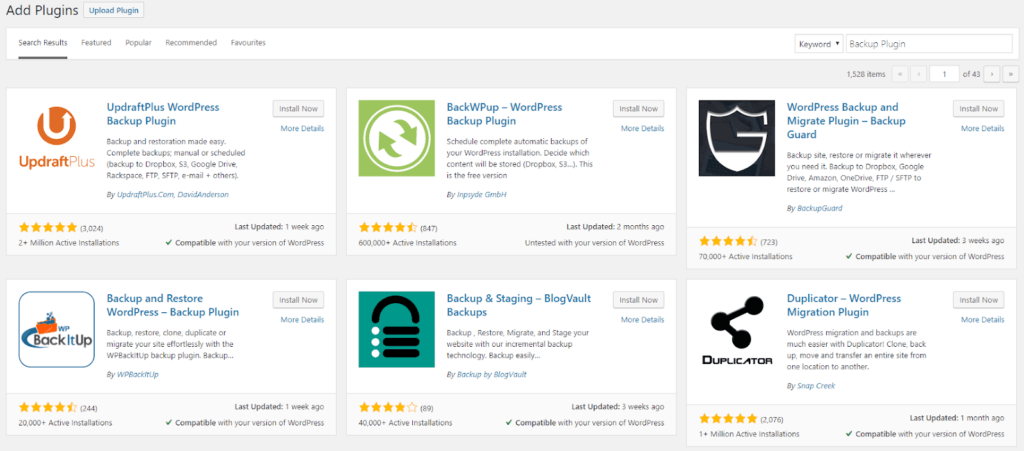Install the Backup and Restore WPBackItUp plugin
This screenshot has height=451, width=1024.
[298, 300]
